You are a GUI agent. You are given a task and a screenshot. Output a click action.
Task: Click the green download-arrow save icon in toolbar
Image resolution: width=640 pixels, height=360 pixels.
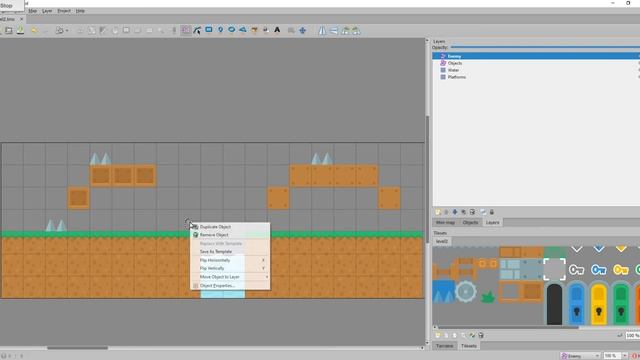click(20, 30)
